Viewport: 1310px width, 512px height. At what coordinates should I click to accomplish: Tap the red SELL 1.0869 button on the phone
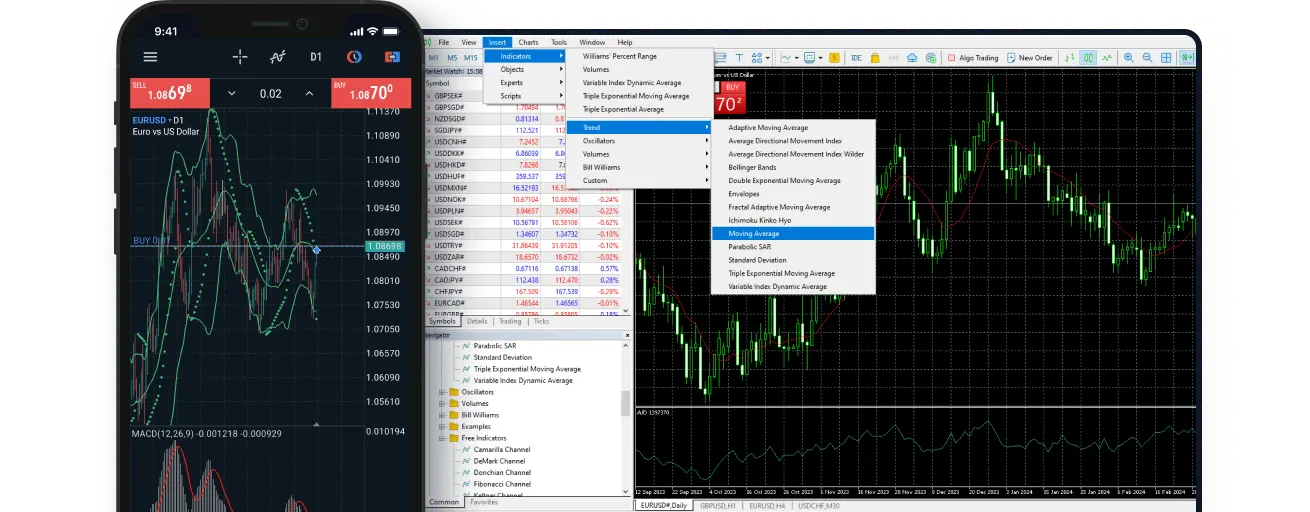point(170,93)
